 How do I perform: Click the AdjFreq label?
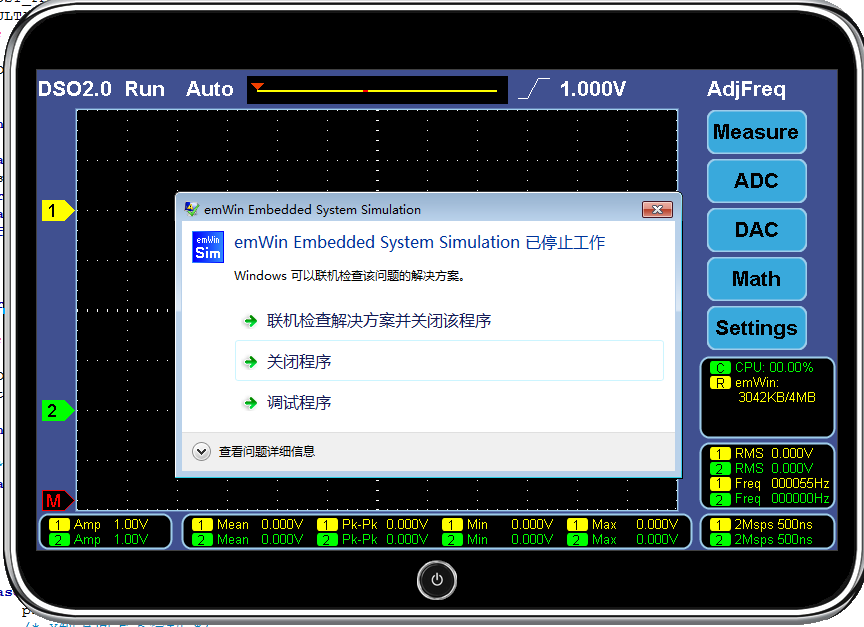pos(746,90)
